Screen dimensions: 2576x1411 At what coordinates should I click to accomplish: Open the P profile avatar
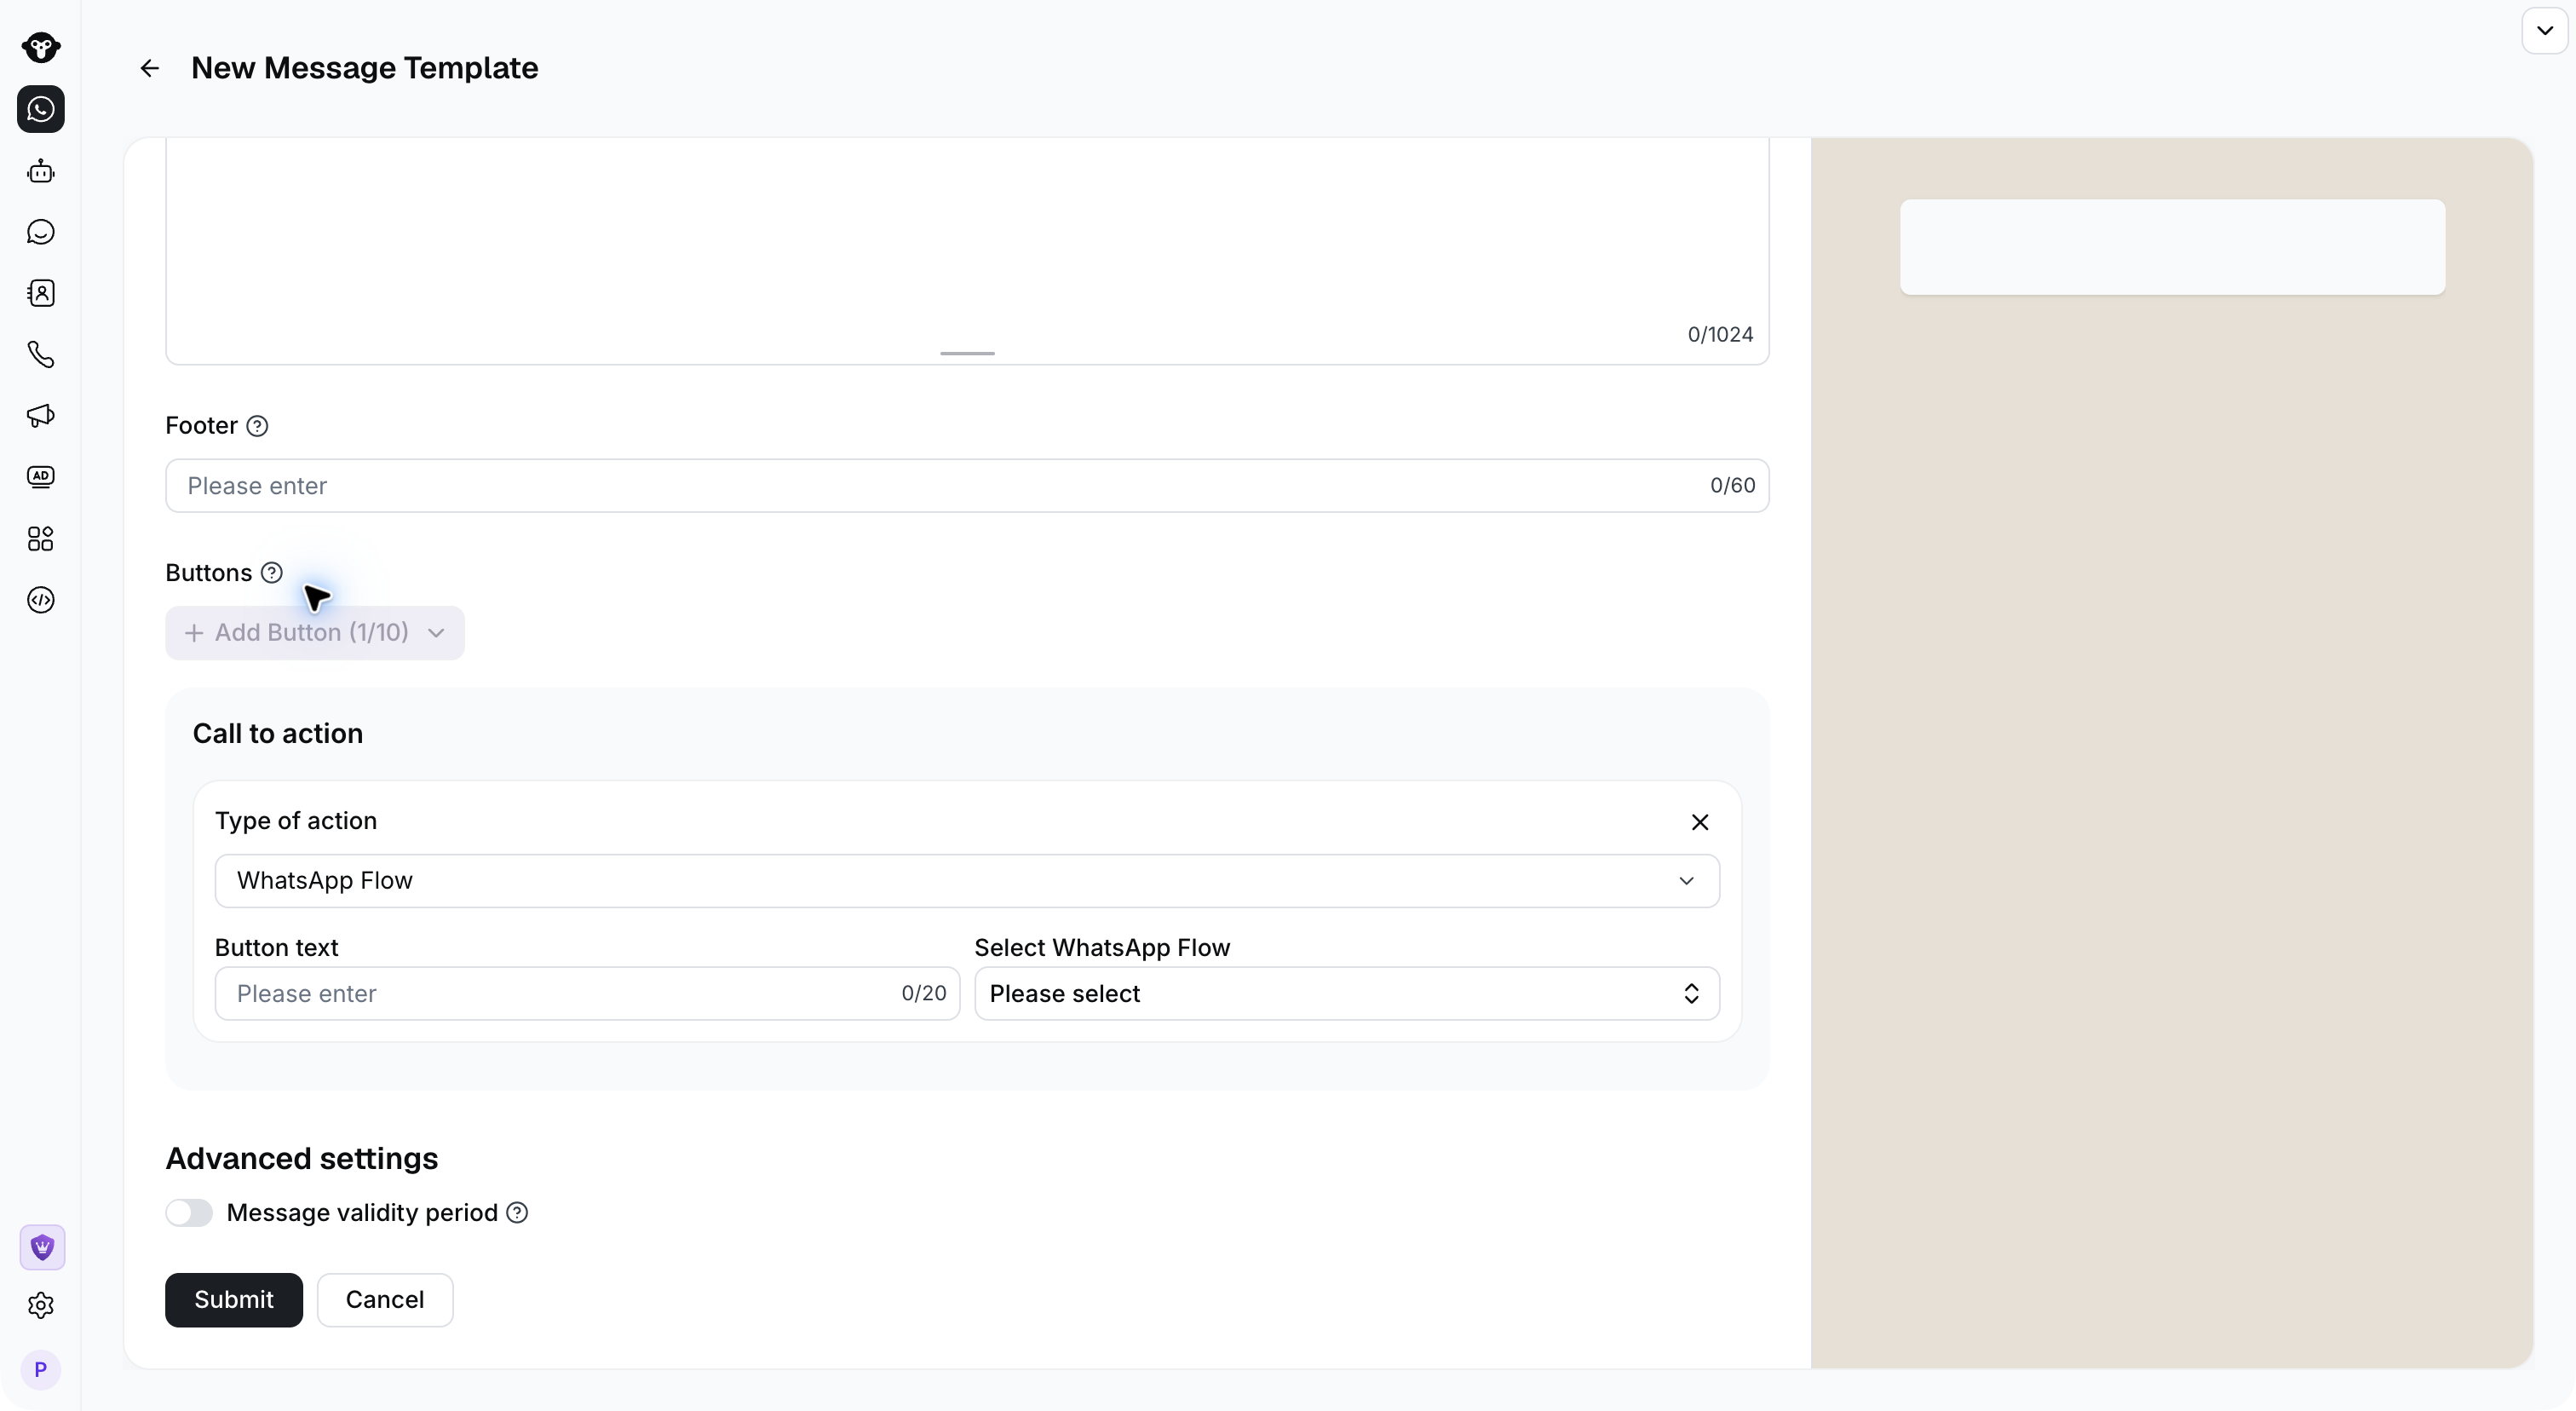coord(41,1369)
